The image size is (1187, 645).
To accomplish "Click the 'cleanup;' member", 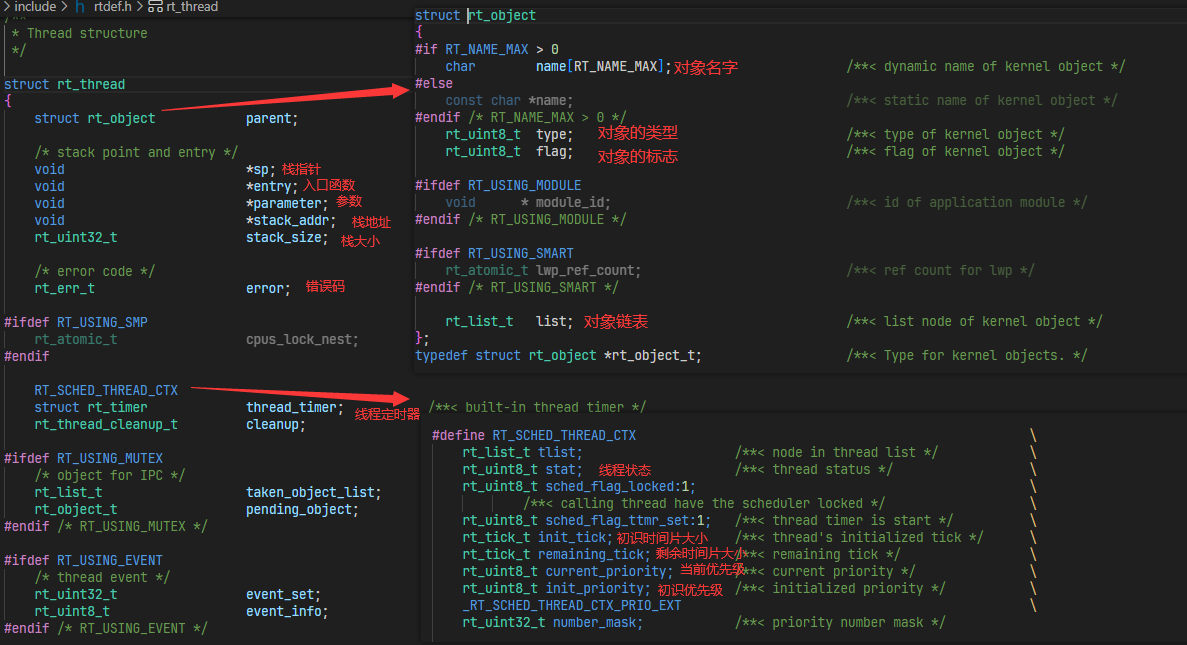I will click(x=276, y=424).
